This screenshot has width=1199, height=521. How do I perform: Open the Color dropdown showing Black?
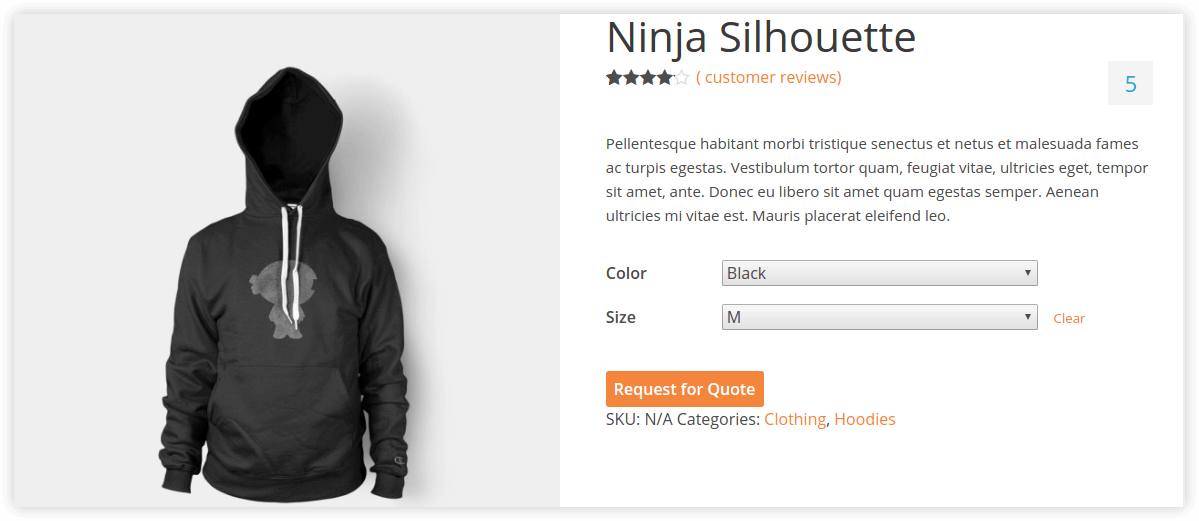[x=879, y=273]
